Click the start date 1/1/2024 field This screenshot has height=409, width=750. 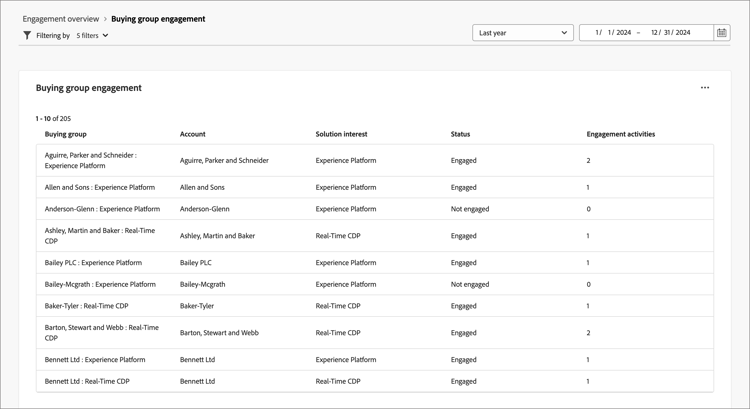(613, 33)
